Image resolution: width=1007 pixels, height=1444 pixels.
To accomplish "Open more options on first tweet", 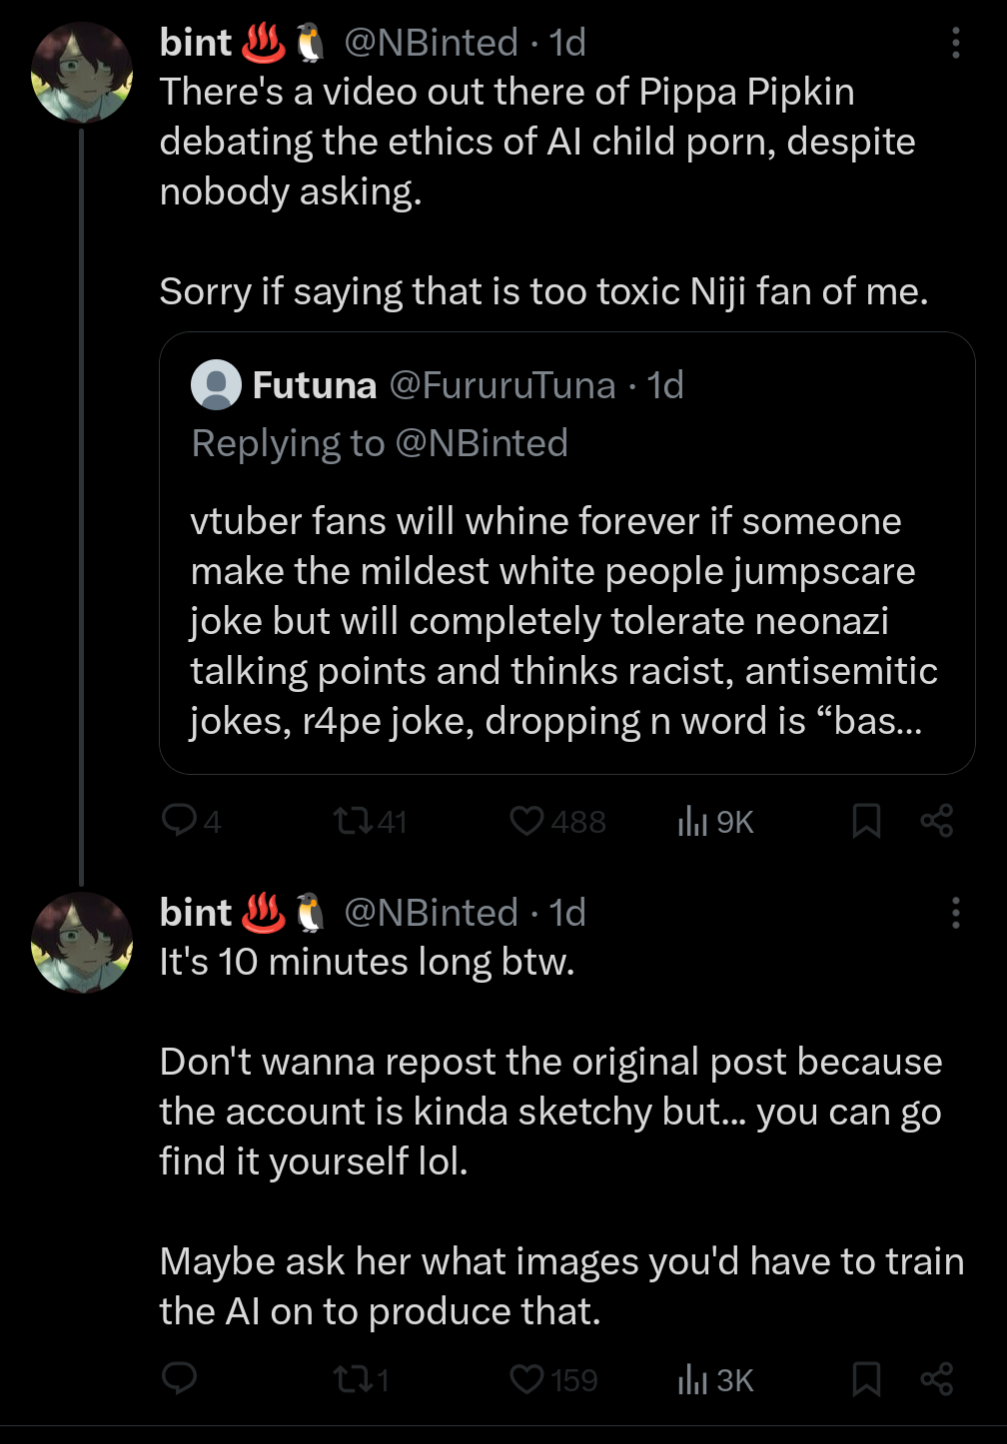I will click(x=956, y=43).
